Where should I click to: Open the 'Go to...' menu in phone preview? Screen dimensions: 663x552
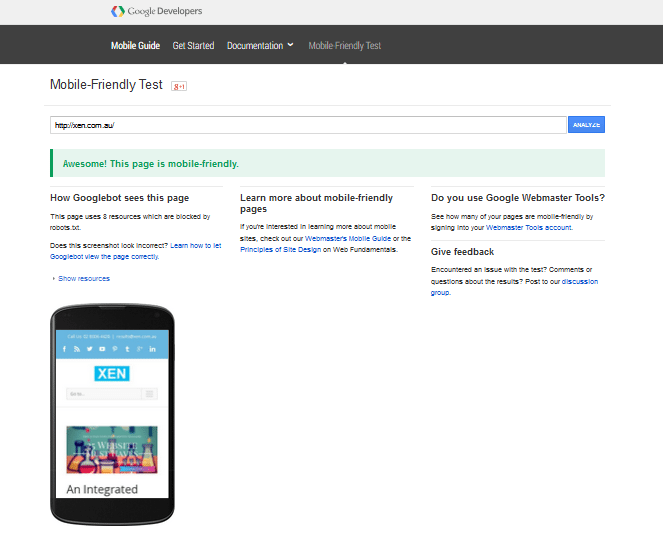tap(111, 394)
